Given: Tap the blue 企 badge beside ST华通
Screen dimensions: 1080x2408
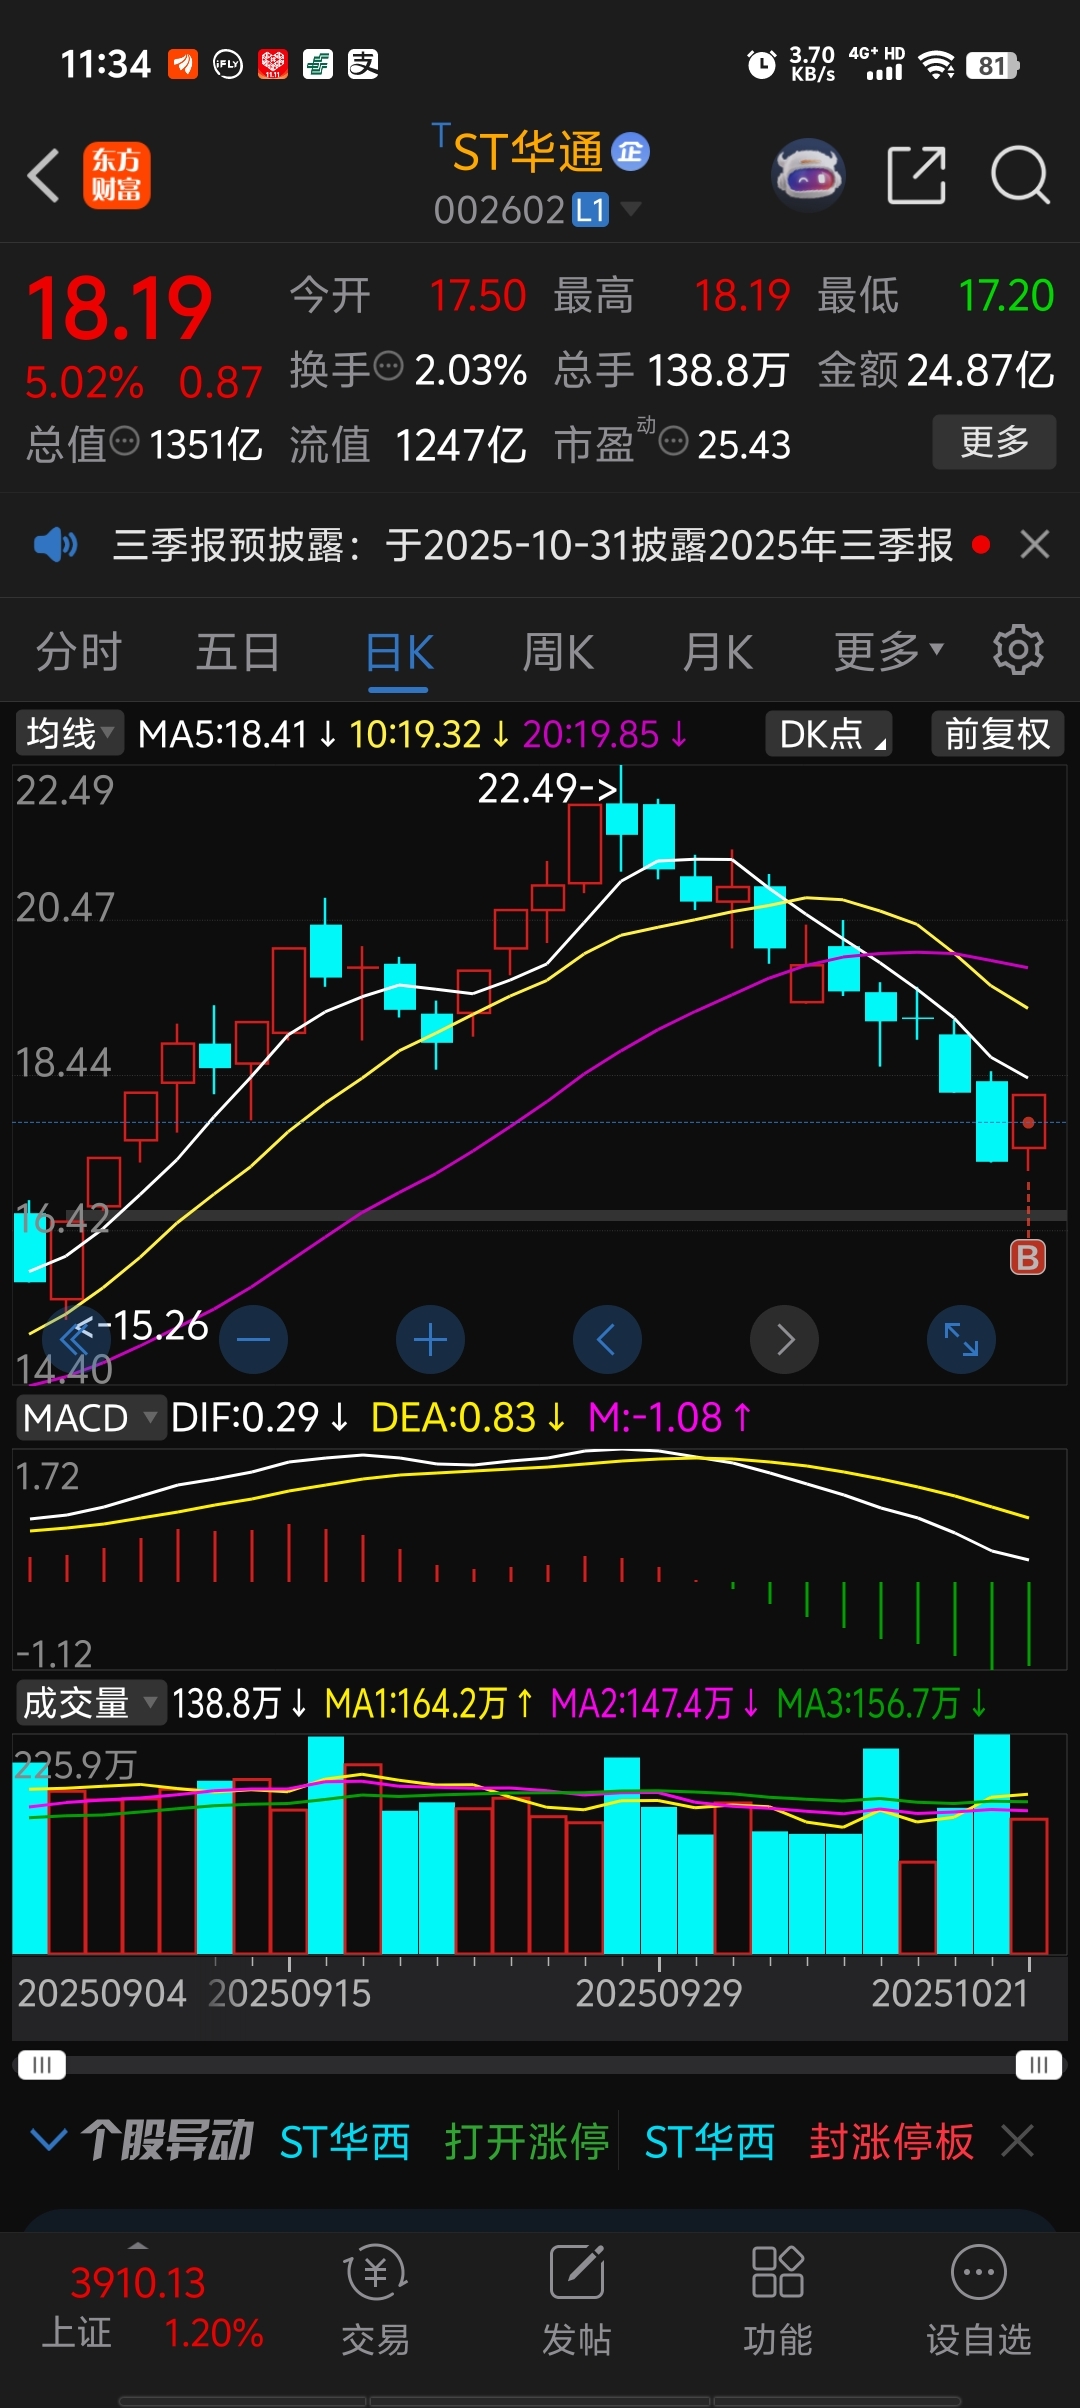Looking at the screenshot, I should tap(630, 152).
